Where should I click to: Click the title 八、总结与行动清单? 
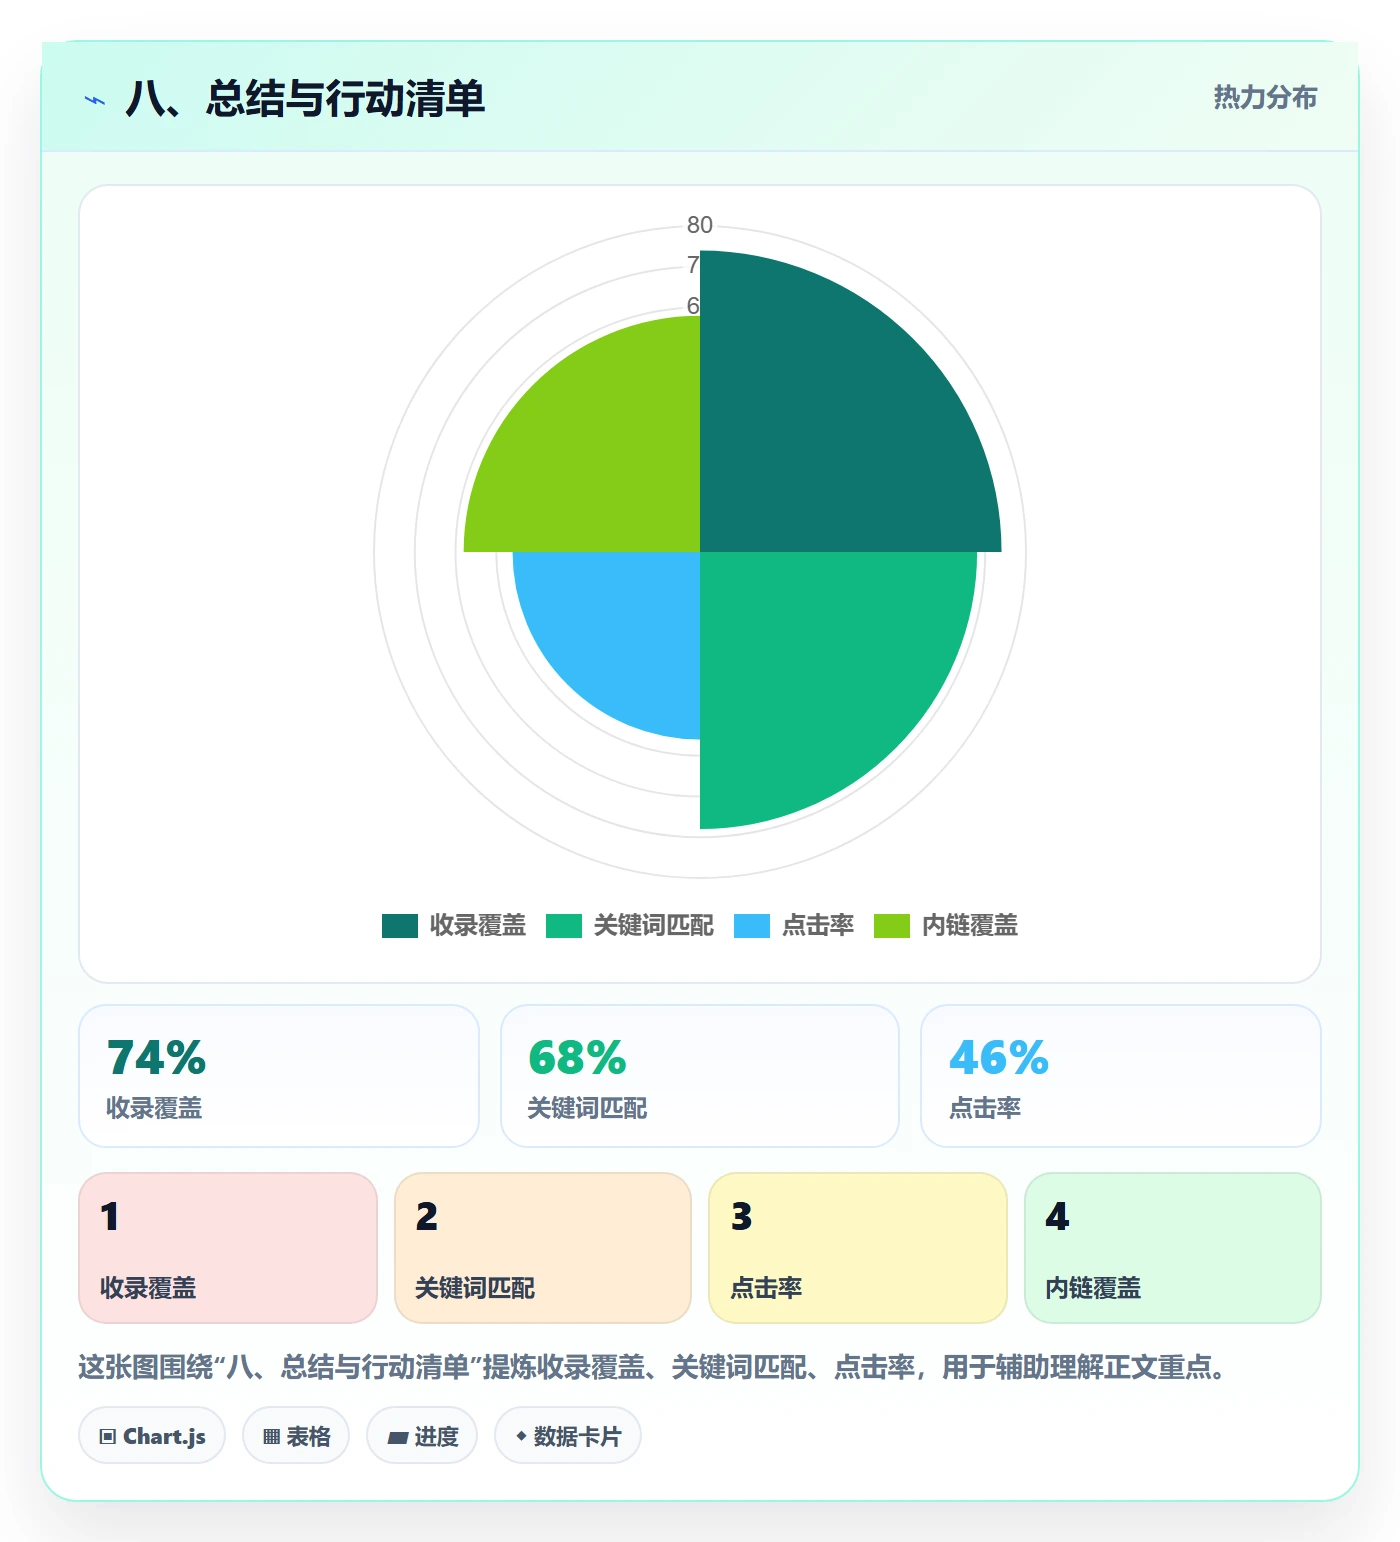pyautogui.click(x=305, y=99)
